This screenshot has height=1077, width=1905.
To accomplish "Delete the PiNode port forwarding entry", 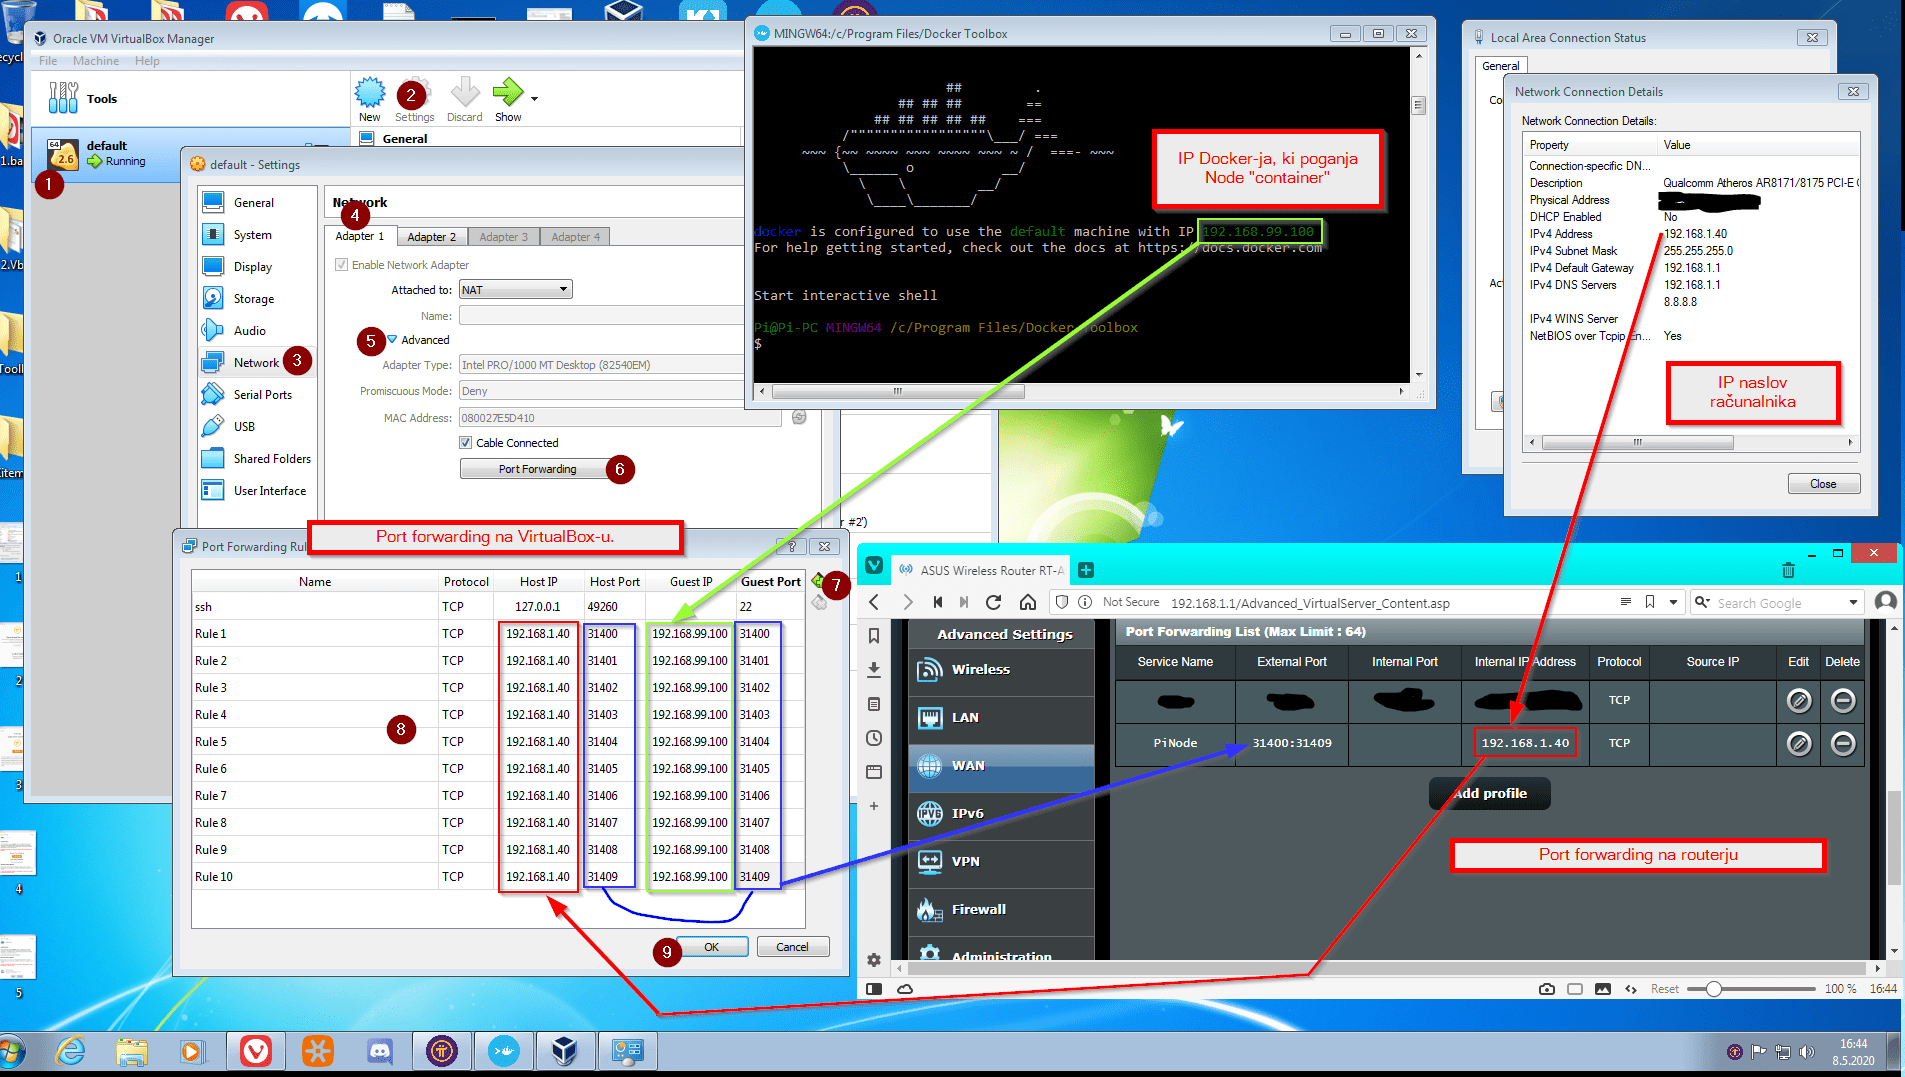I will pyautogui.click(x=1842, y=743).
